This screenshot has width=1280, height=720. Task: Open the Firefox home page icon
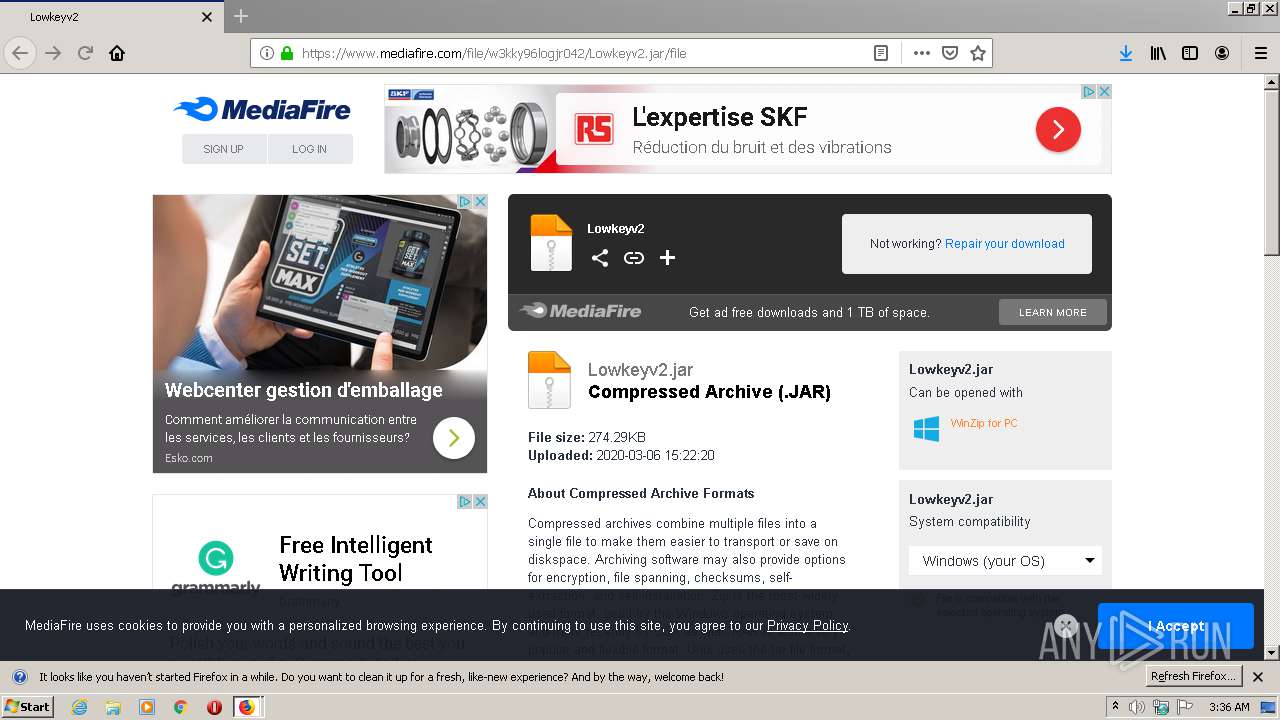coord(117,53)
